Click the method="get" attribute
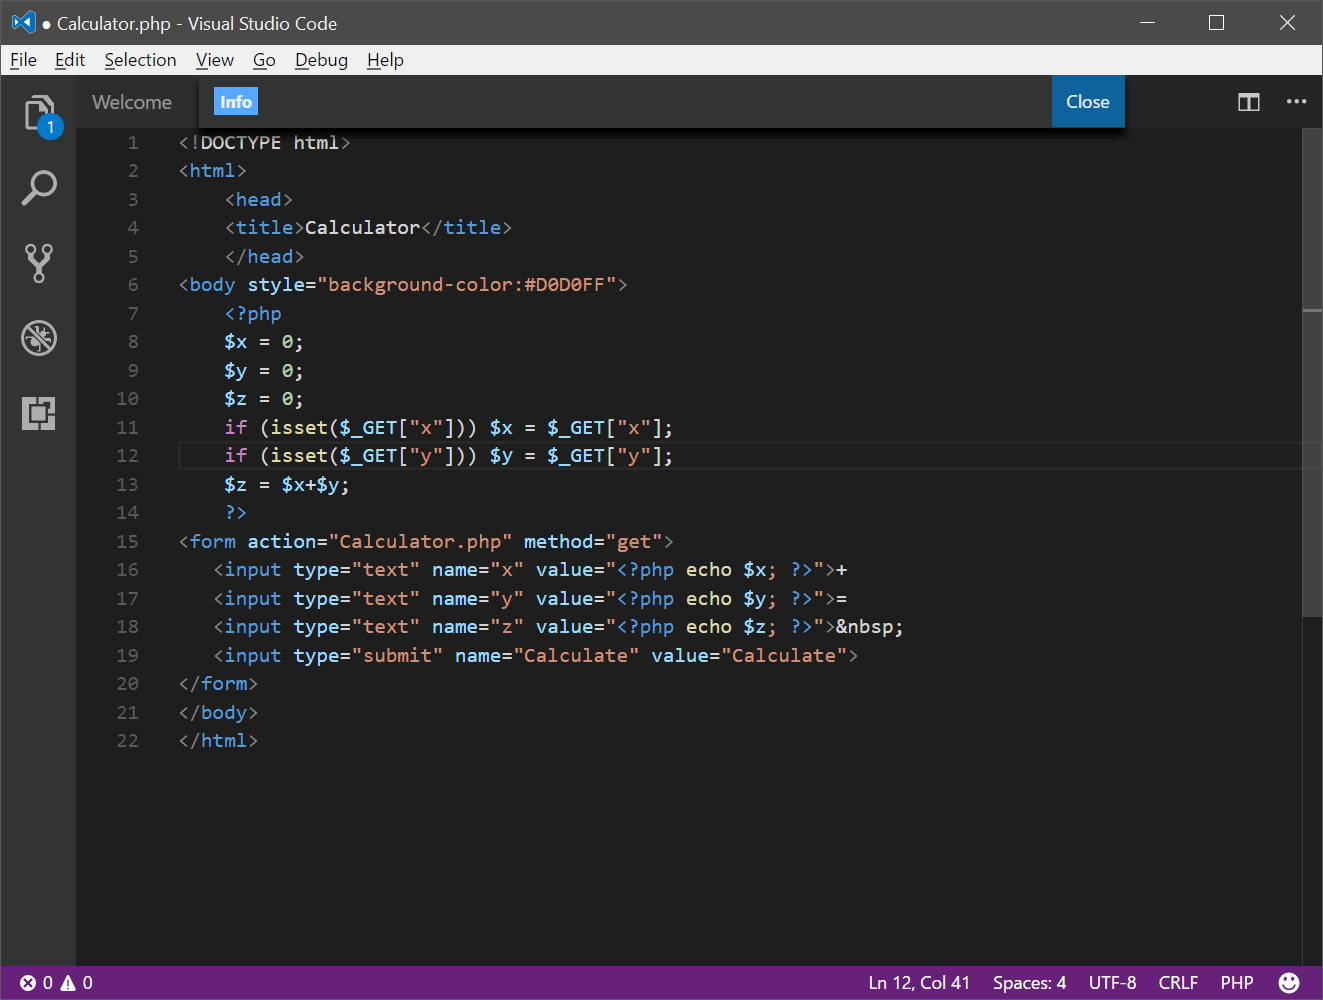This screenshot has height=1000, width=1323. 593,542
